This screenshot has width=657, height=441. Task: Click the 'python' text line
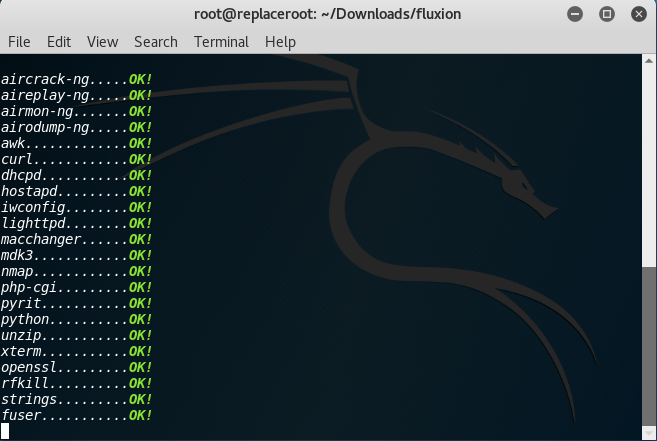(x=76, y=319)
